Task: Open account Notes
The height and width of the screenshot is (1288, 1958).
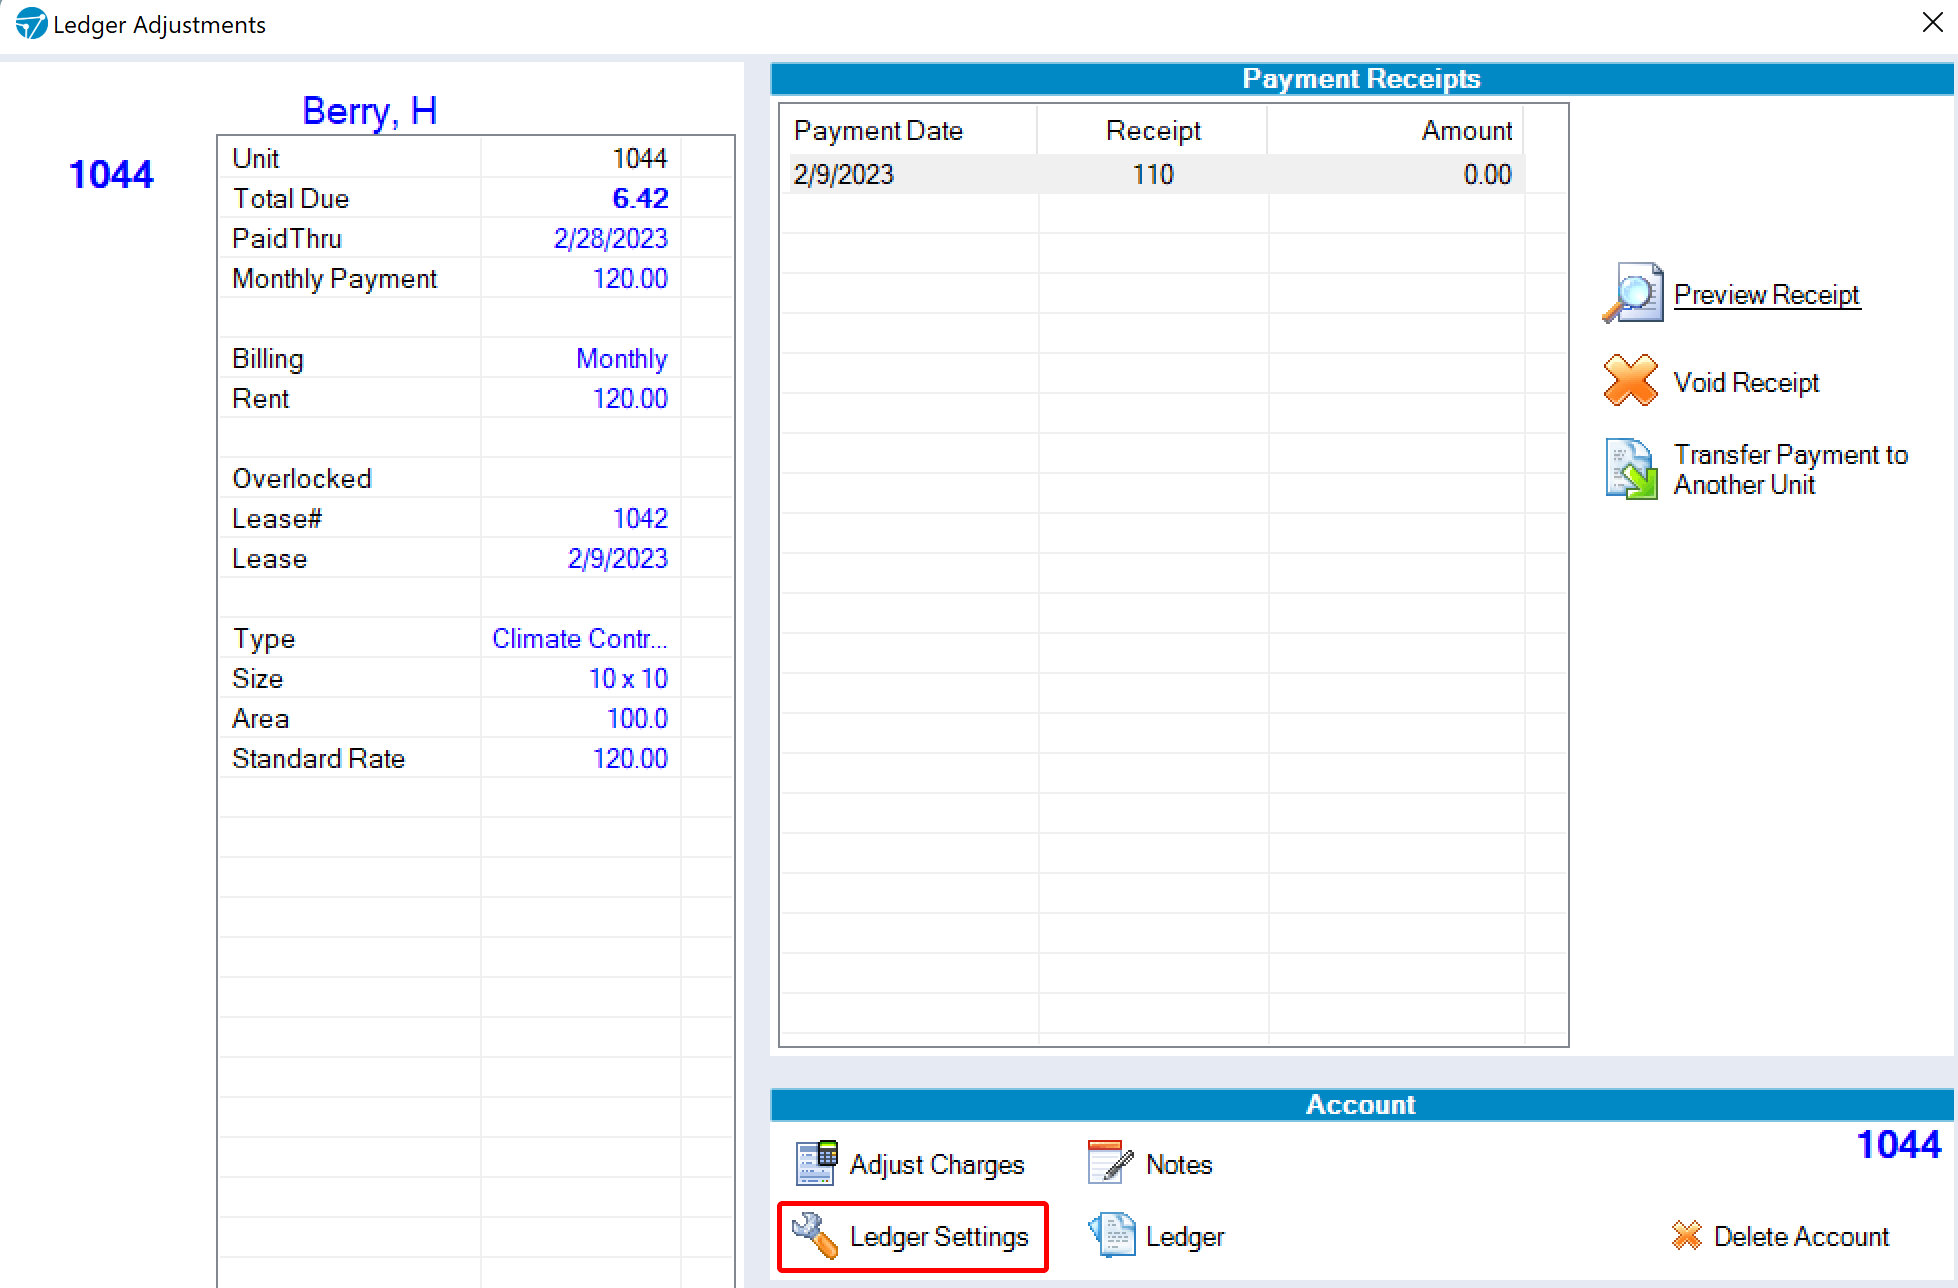Action: (1179, 1164)
